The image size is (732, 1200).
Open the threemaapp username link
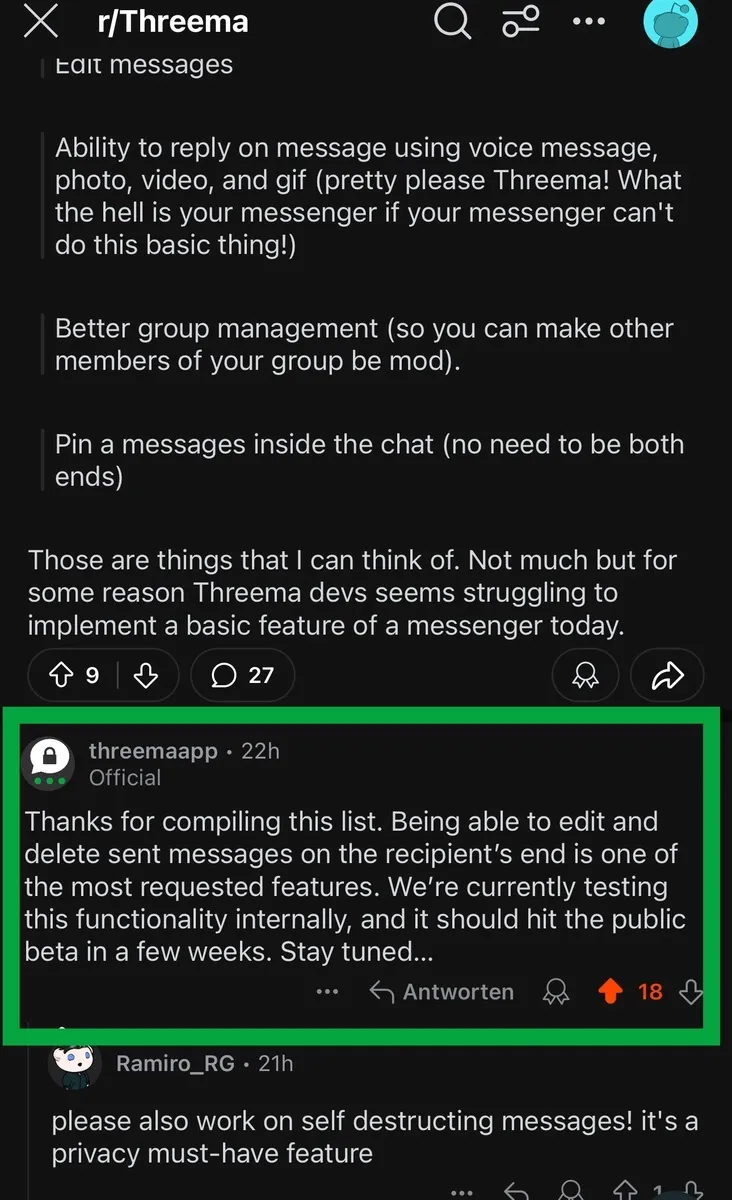[x=152, y=751]
